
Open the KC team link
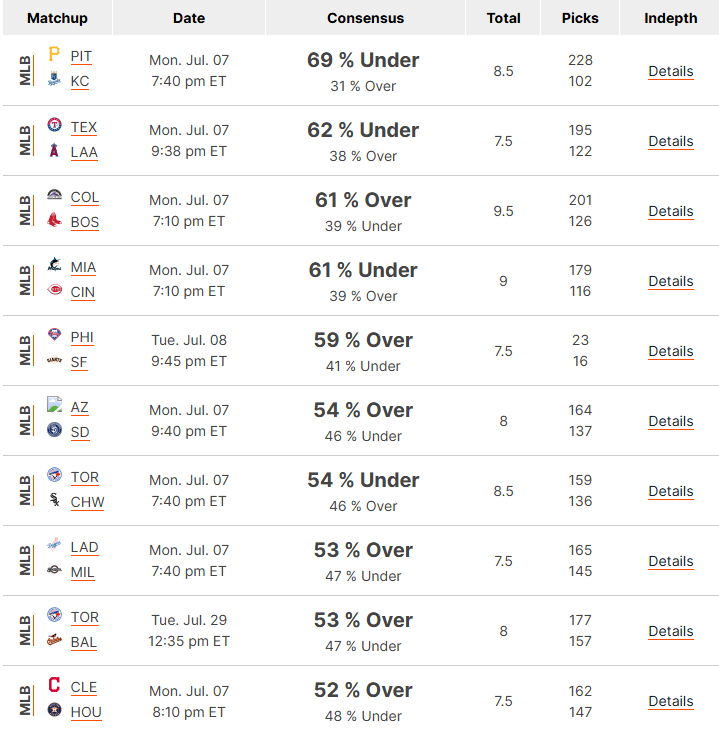(x=79, y=81)
